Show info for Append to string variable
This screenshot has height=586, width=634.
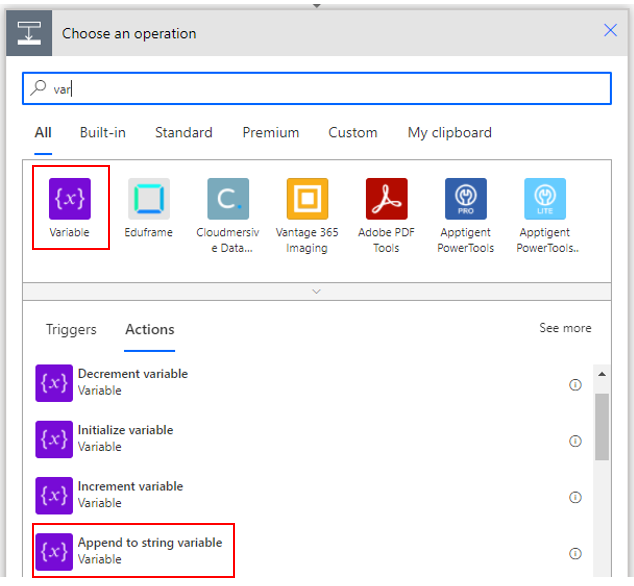pyautogui.click(x=575, y=553)
